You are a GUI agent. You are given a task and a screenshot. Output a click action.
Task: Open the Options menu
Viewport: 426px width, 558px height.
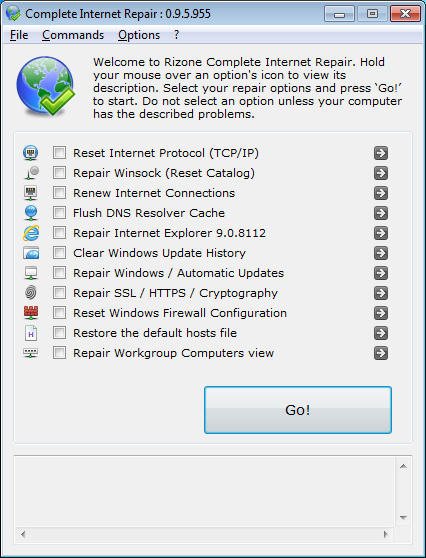(x=139, y=35)
